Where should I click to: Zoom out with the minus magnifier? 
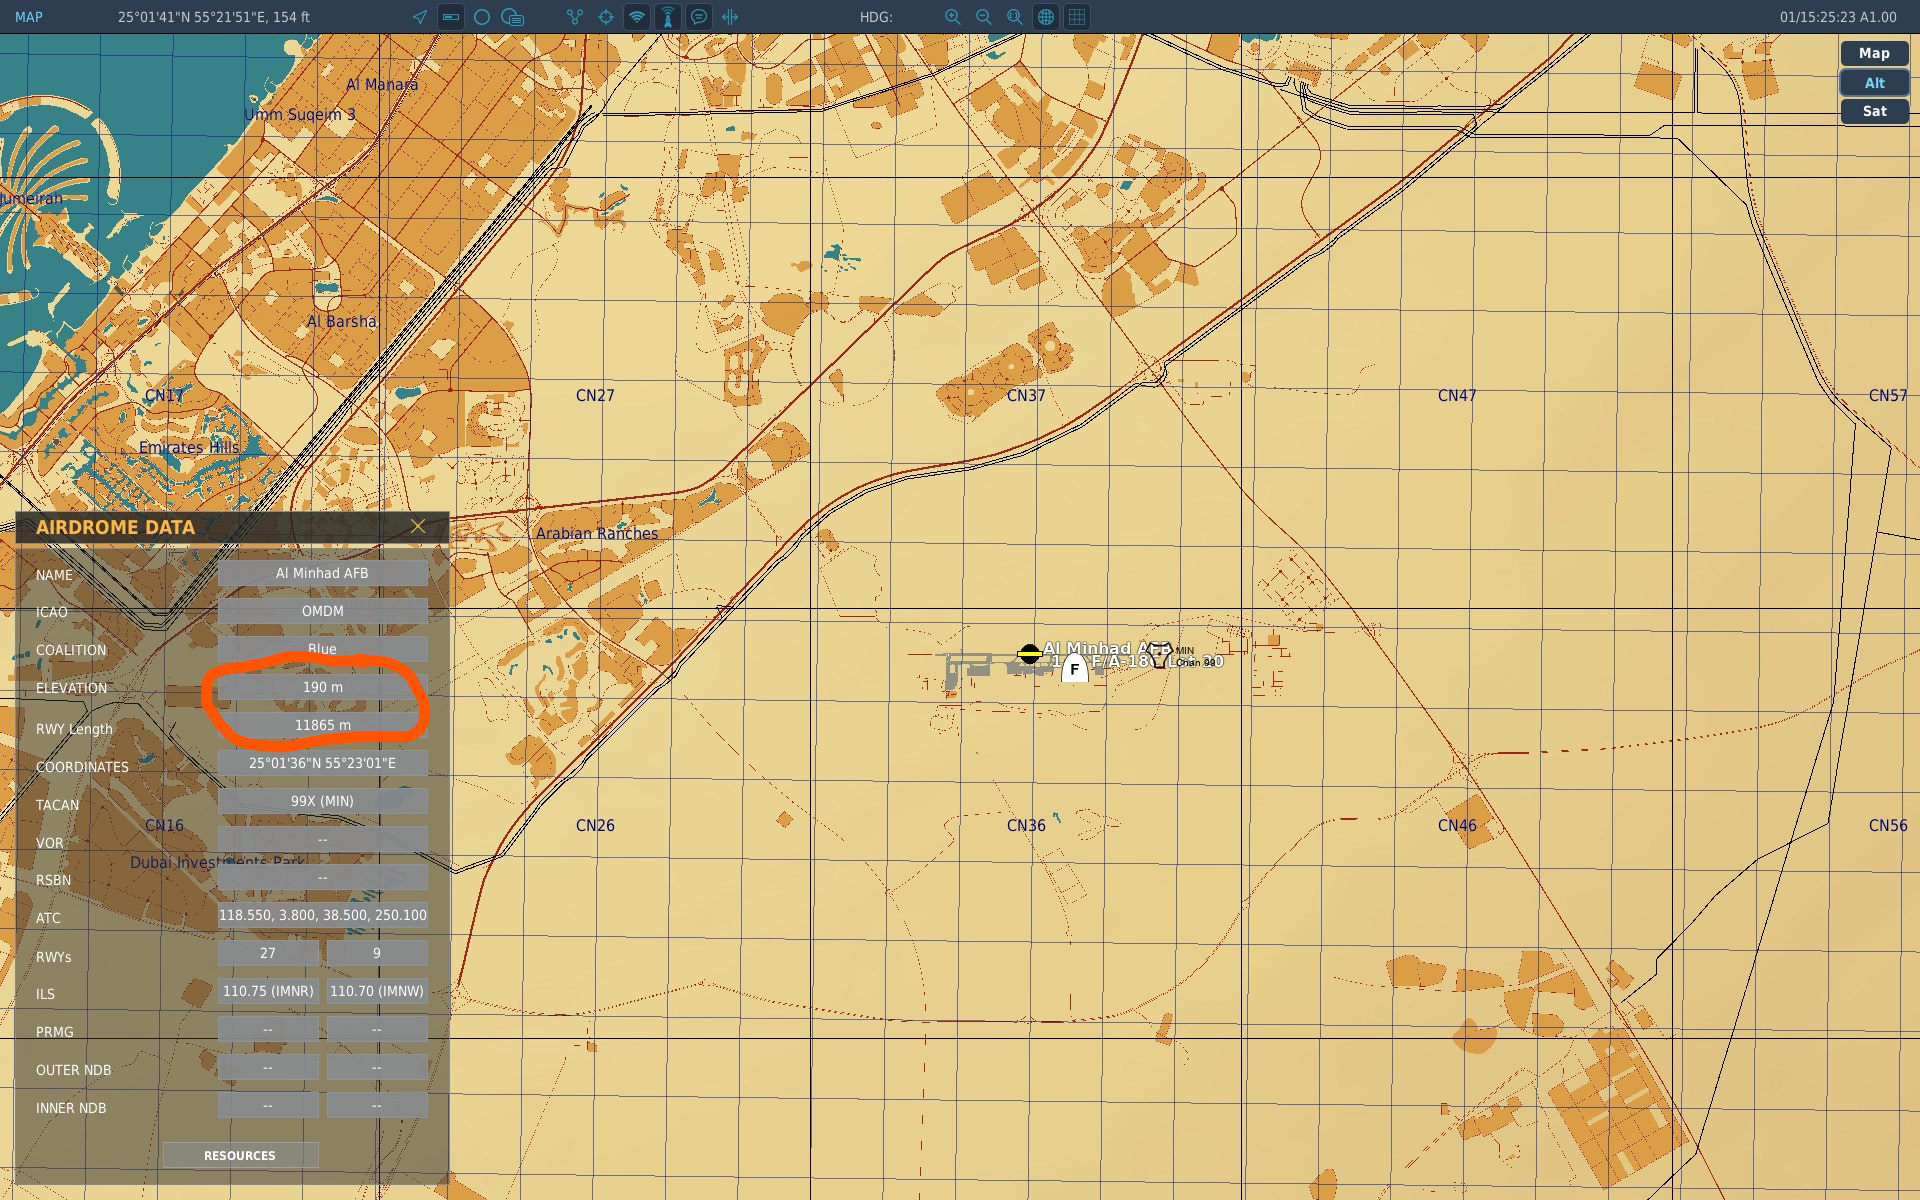pyautogui.click(x=984, y=17)
